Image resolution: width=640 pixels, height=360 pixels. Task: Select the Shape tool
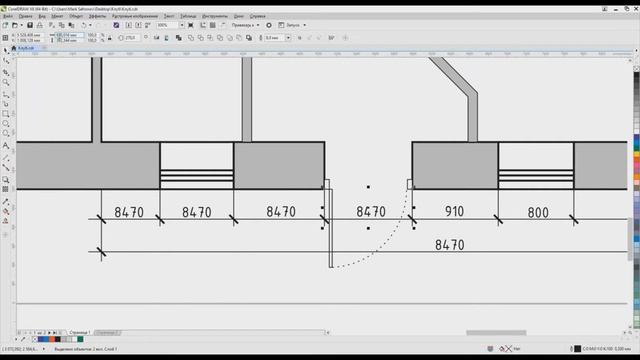click(x=6, y=61)
